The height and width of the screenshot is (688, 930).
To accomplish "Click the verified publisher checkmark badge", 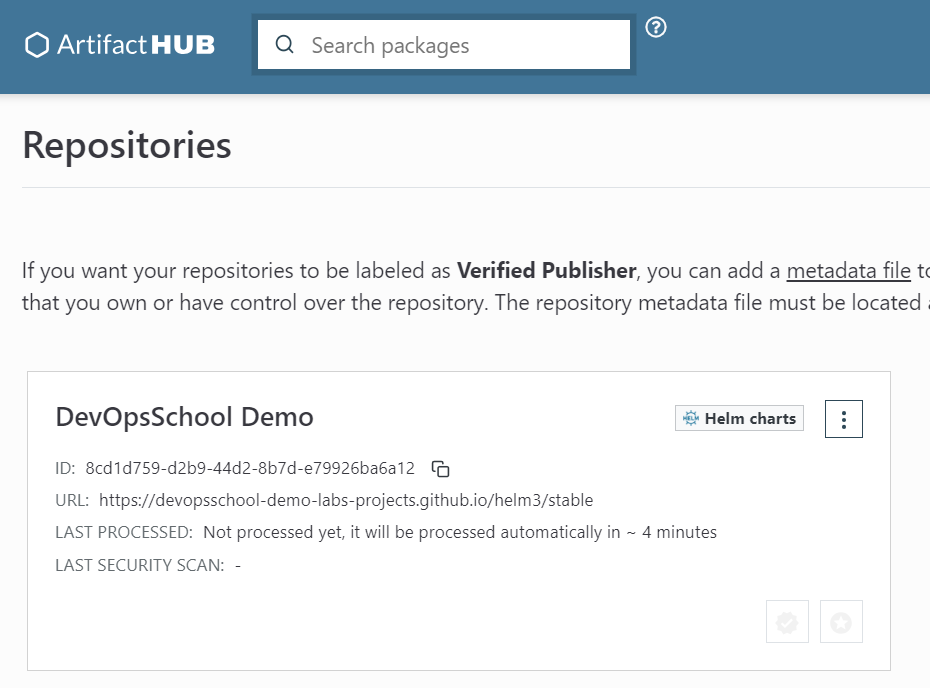I will click(x=787, y=622).
